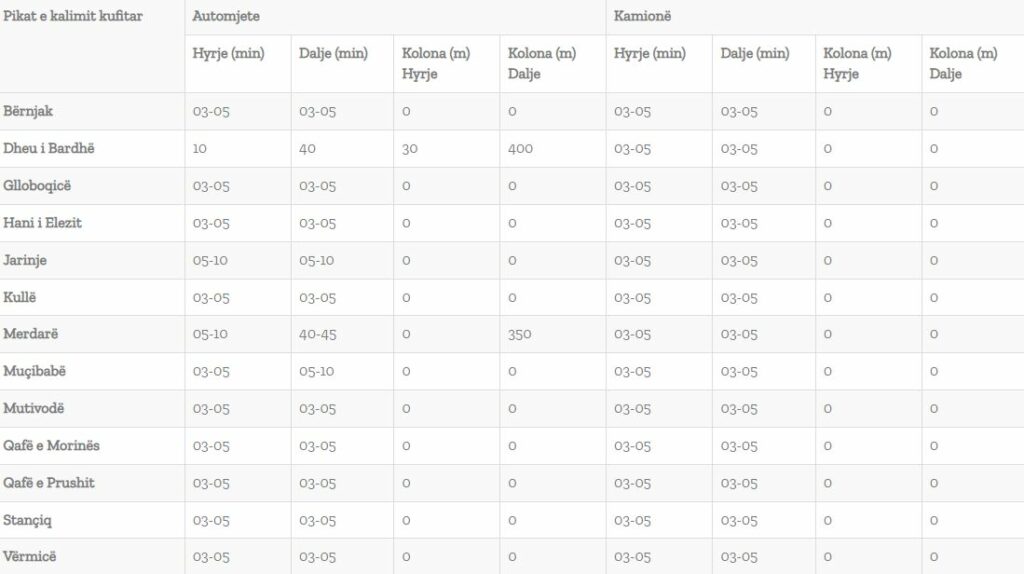The width and height of the screenshot is (1024, 574).
Task: Click the Jarinje row name
Action: coord(25,260)
